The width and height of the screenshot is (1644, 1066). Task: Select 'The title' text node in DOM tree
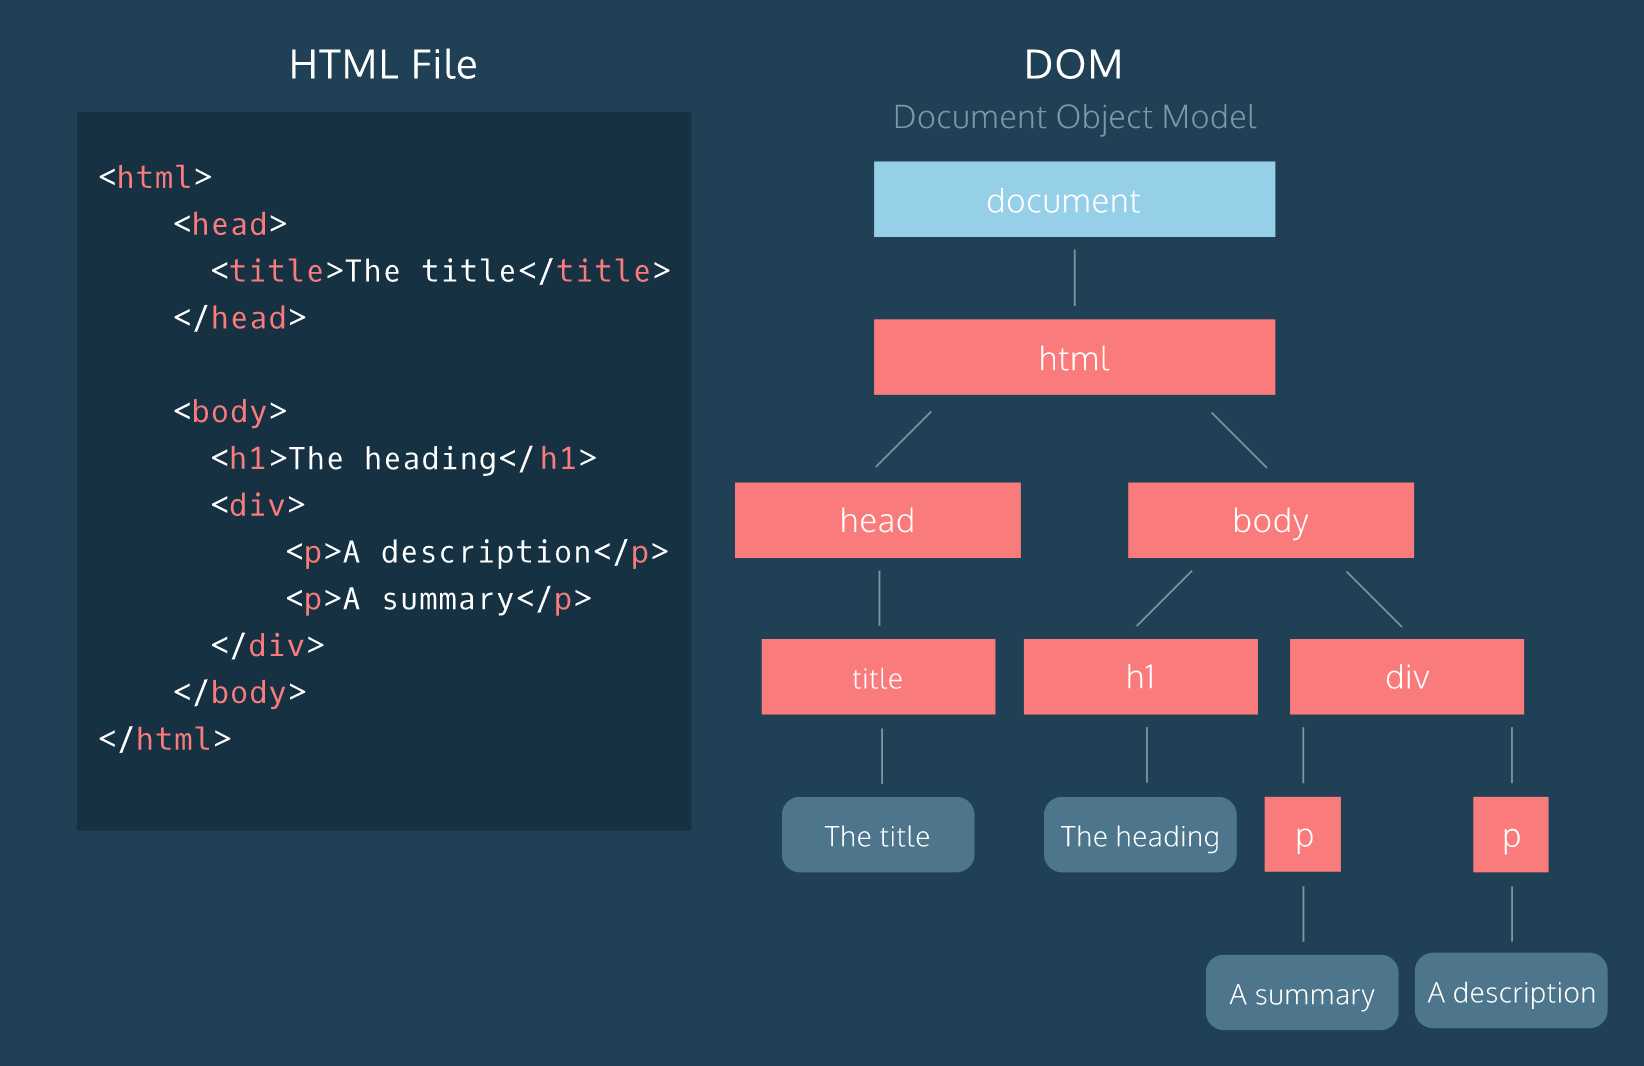pos(877,835)
